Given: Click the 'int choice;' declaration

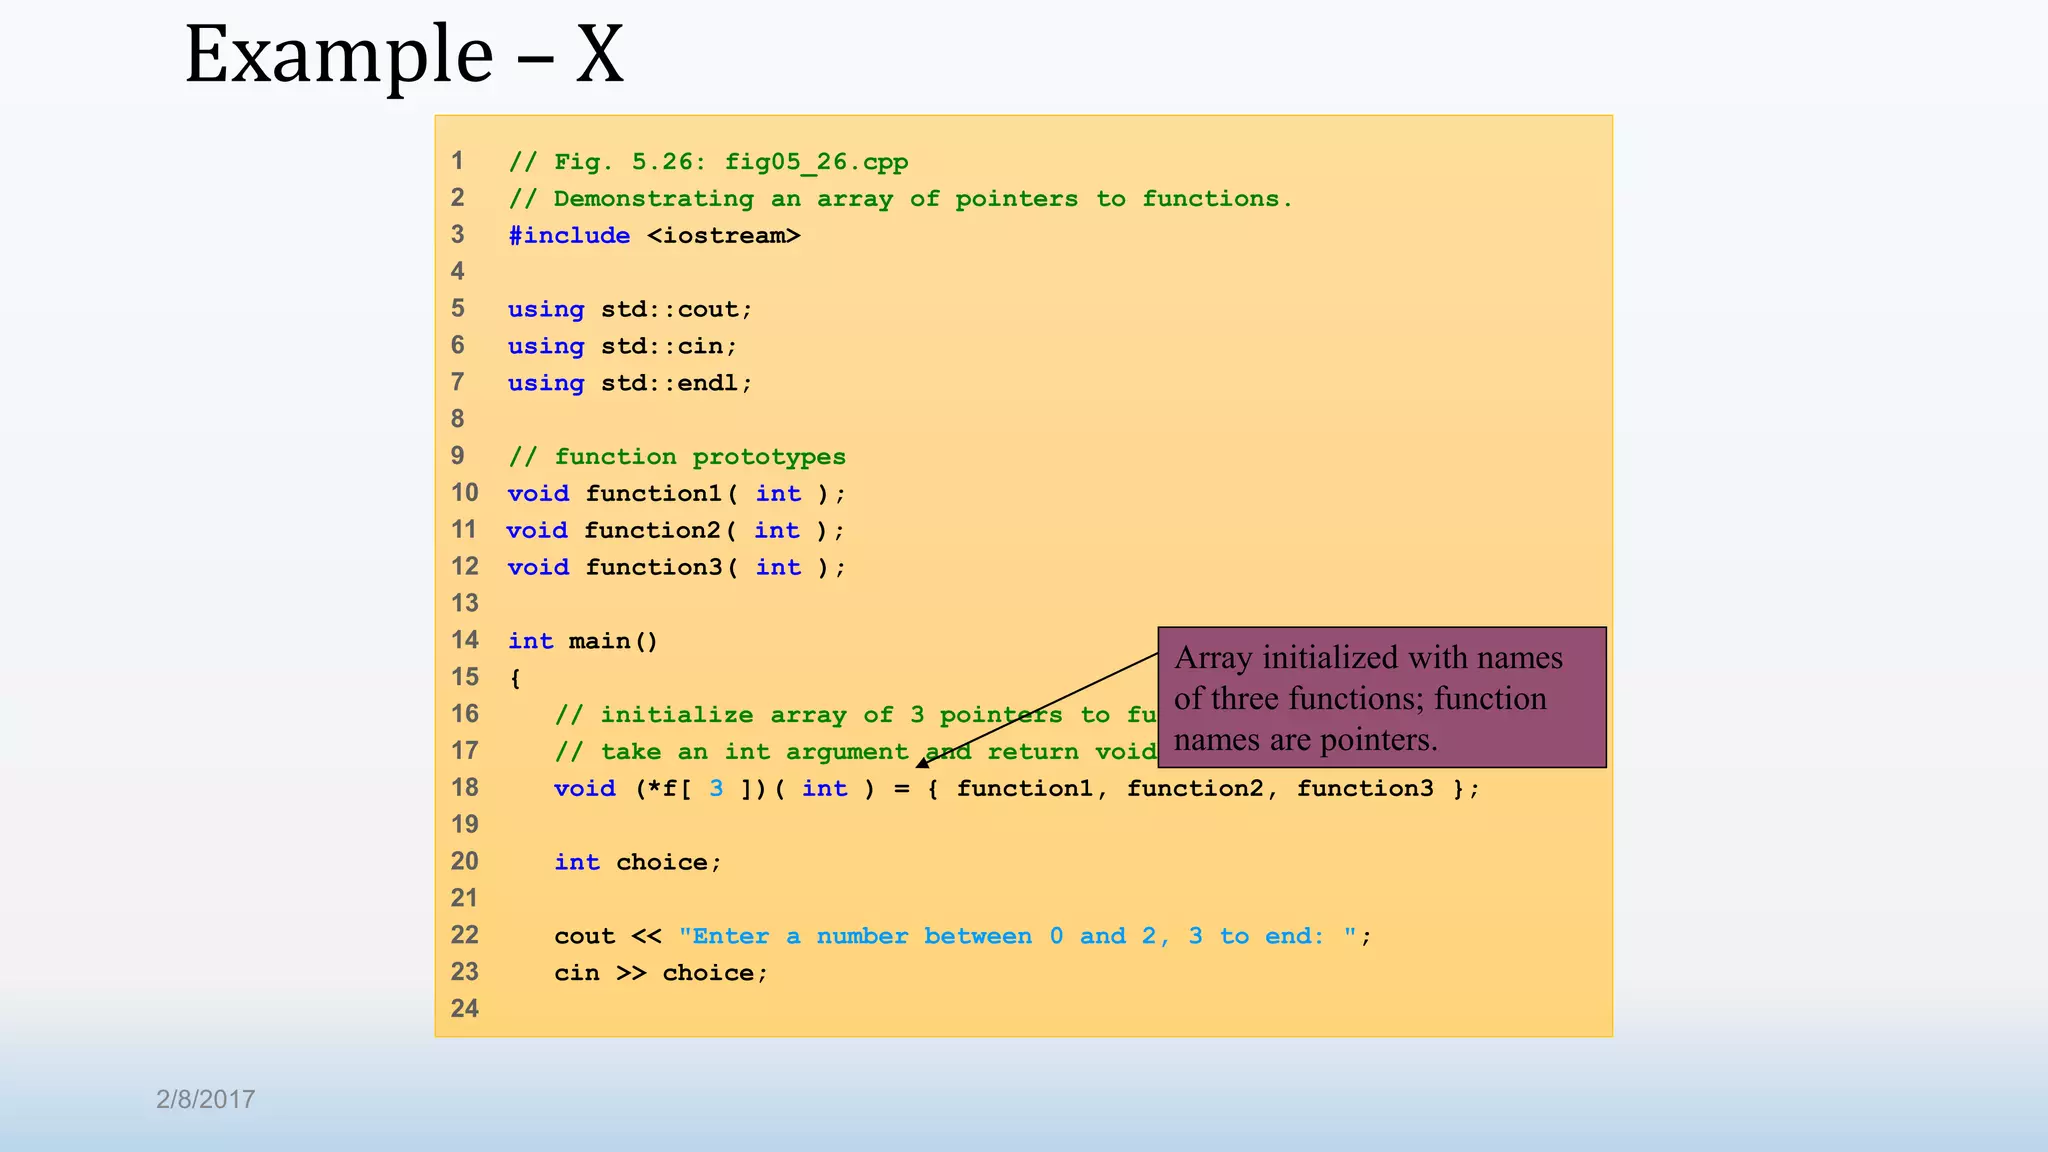Looking at the screenshot, I should click(638, 863).
